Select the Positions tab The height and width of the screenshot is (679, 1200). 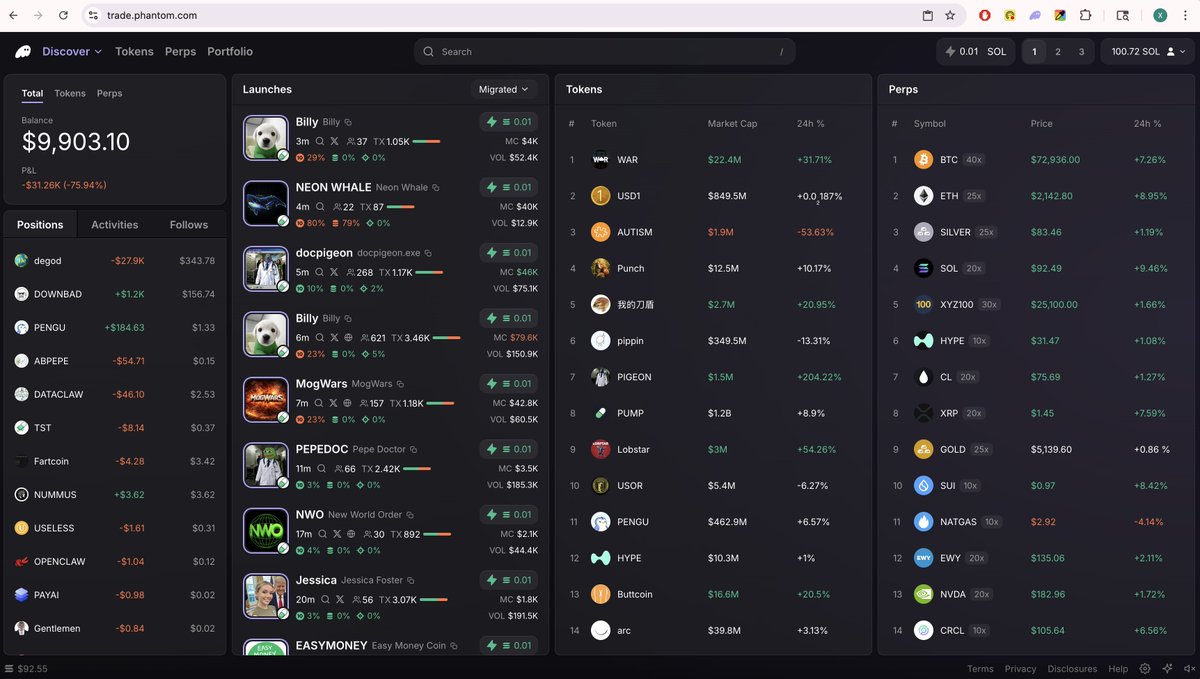pos(40,225)
